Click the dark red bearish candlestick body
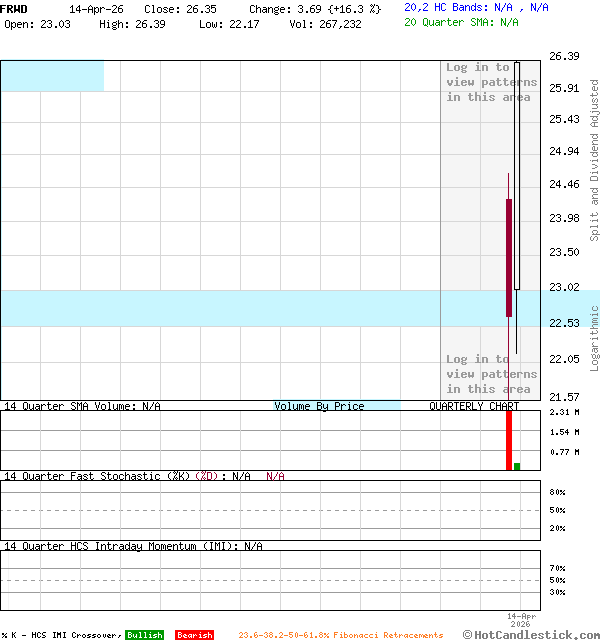The image size is (600, 640). [509, 258]
